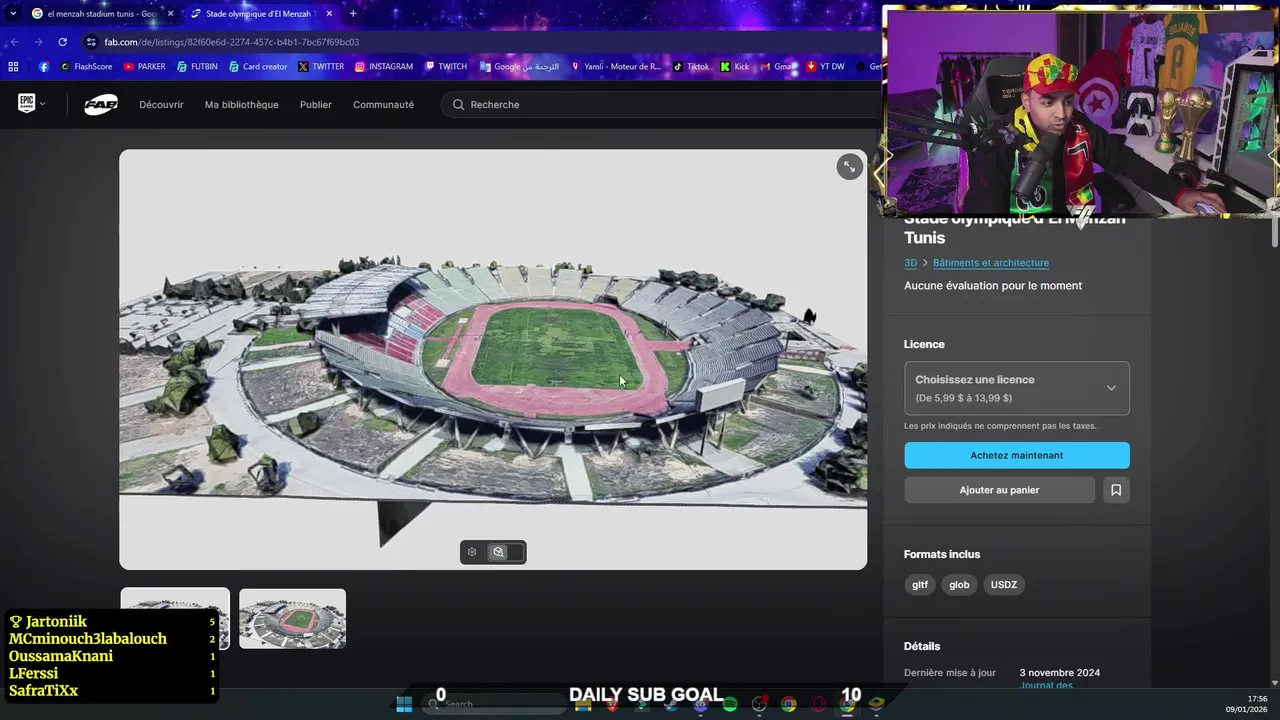
Task: Open the FlashScore bookmark
Action: click(86, 67)
